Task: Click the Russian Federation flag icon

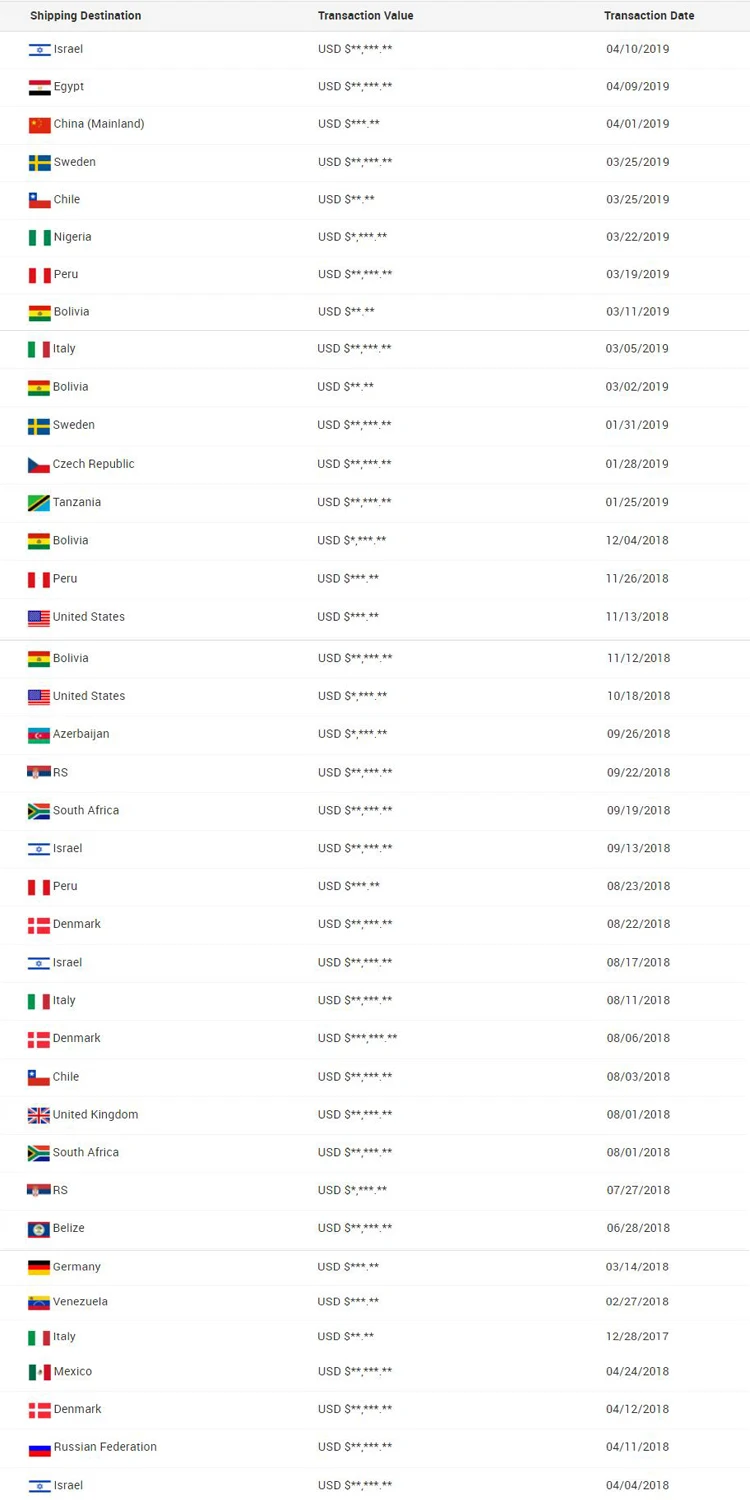Action: (40, 1448)
